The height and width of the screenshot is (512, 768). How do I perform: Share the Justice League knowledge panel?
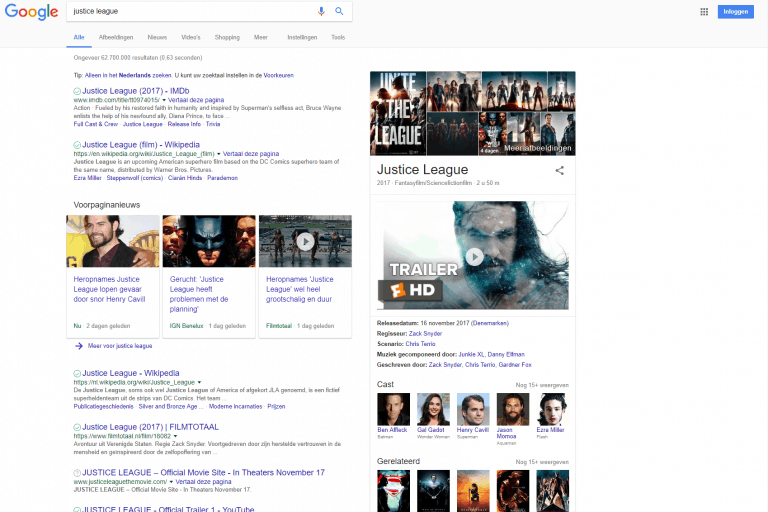tap(559, 171)
